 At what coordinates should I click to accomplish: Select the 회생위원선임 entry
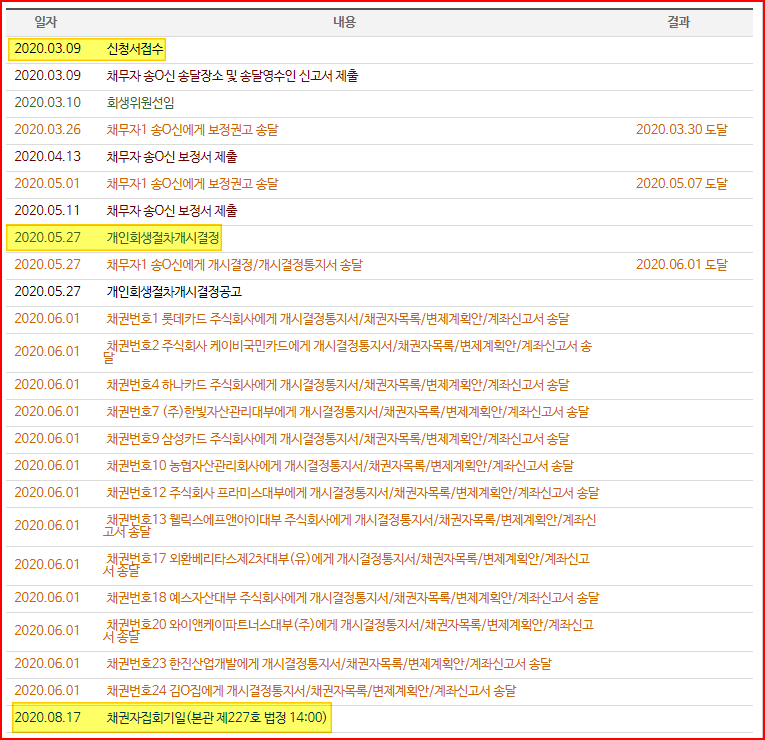tap(141, 103)
